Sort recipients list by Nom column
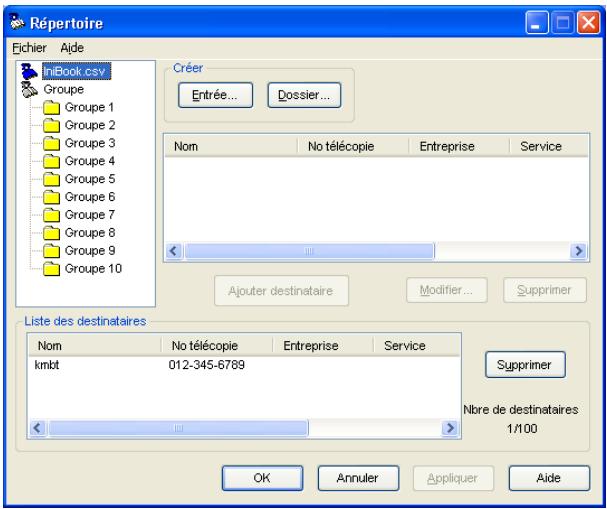This screenshot has height=509, width=607. tap(95, 346)
